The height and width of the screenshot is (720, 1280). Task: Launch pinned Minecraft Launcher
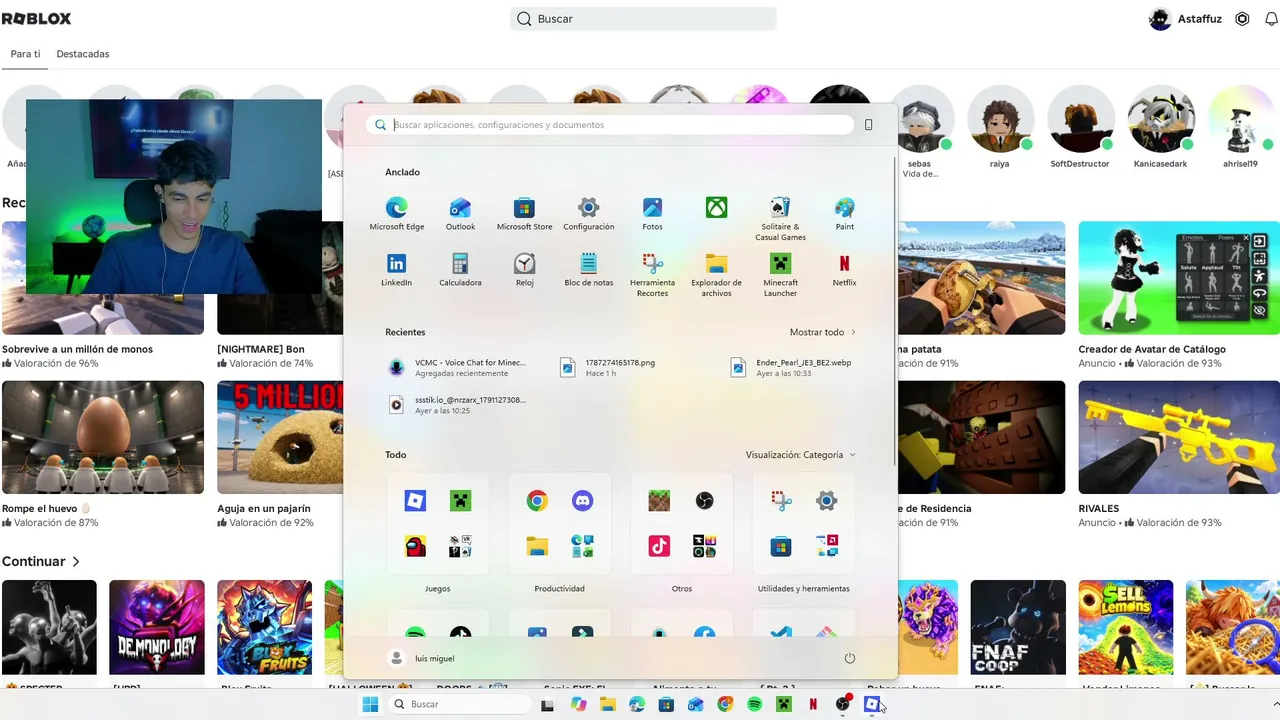pyautogui.click(x=780, y=274)
